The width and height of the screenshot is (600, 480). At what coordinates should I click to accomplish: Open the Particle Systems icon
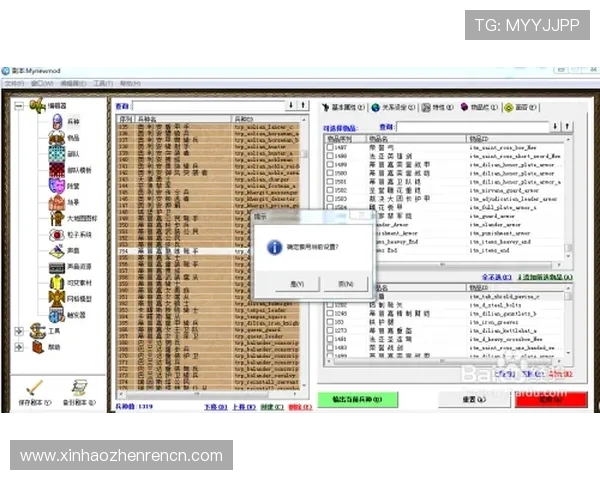(x=57, y=234)
